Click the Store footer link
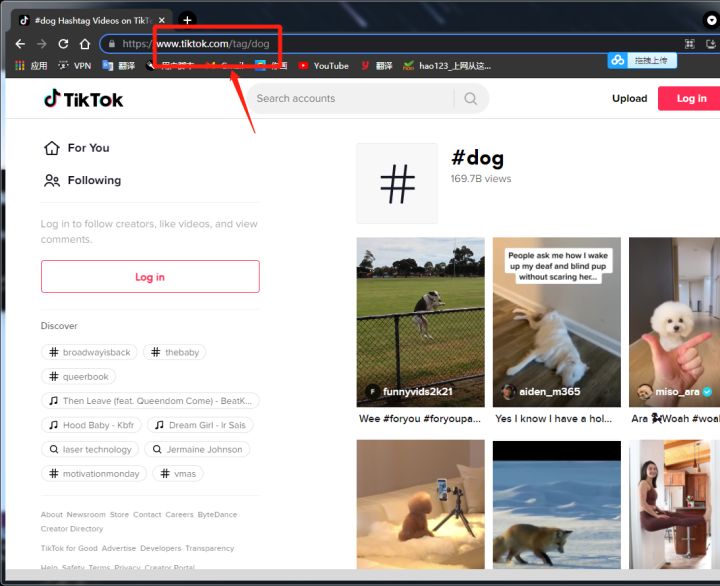This screenshot has height=586, width=720. 119,514
